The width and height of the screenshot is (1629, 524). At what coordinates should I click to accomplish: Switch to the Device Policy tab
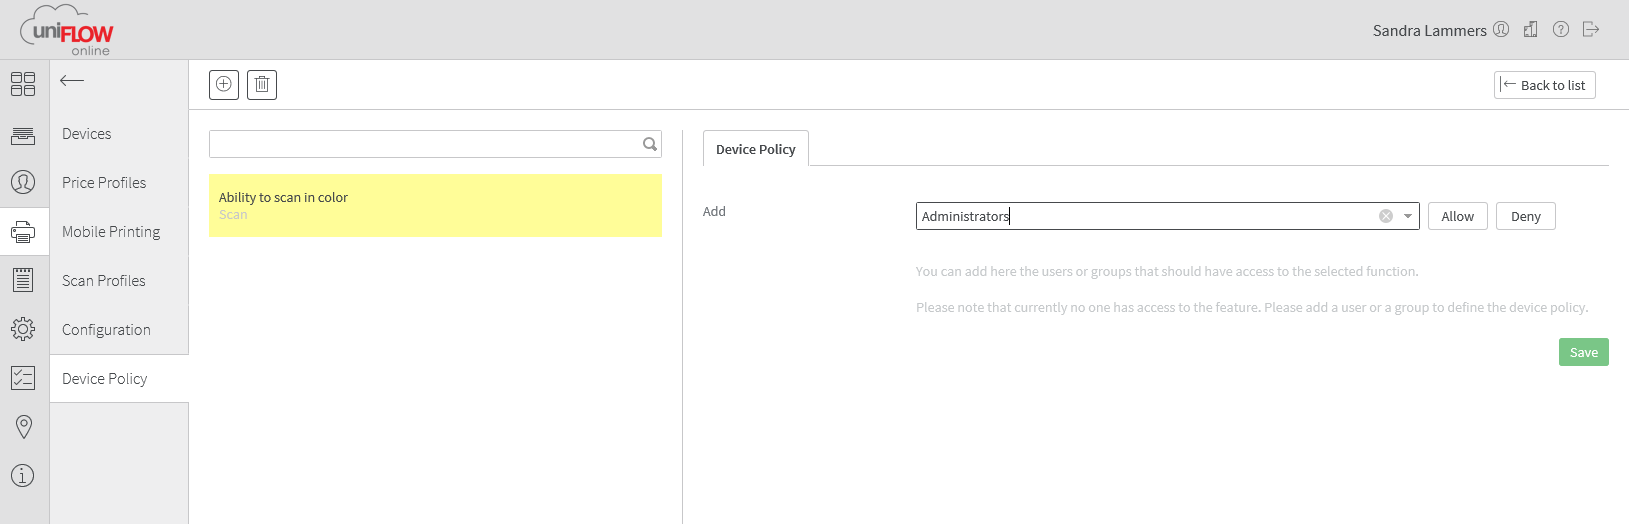(x=756, y=149)
